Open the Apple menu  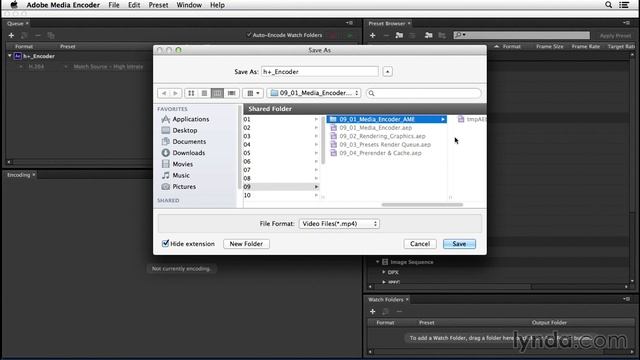click(14, 5)
